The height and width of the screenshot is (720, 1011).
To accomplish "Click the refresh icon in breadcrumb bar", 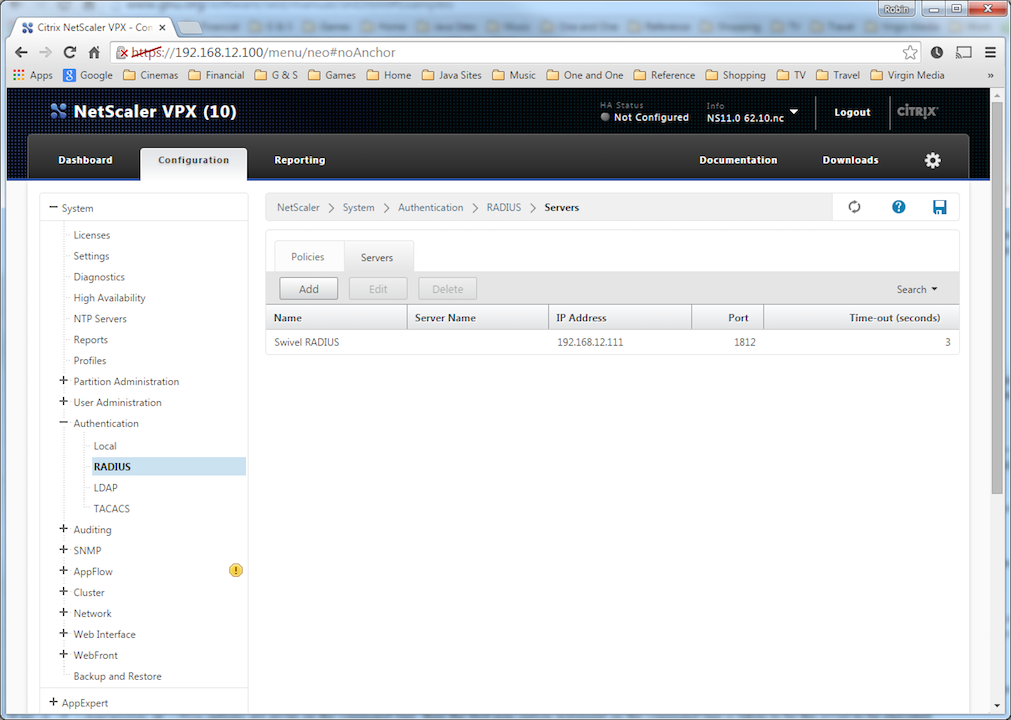I will 854,207.
